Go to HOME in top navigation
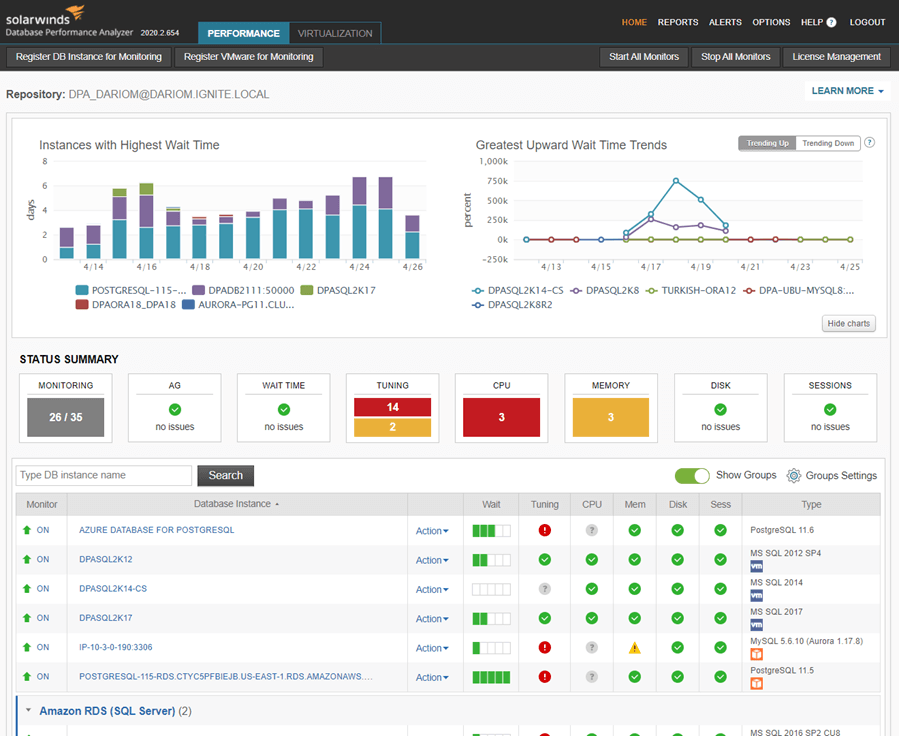 click(x=634, y=22)
